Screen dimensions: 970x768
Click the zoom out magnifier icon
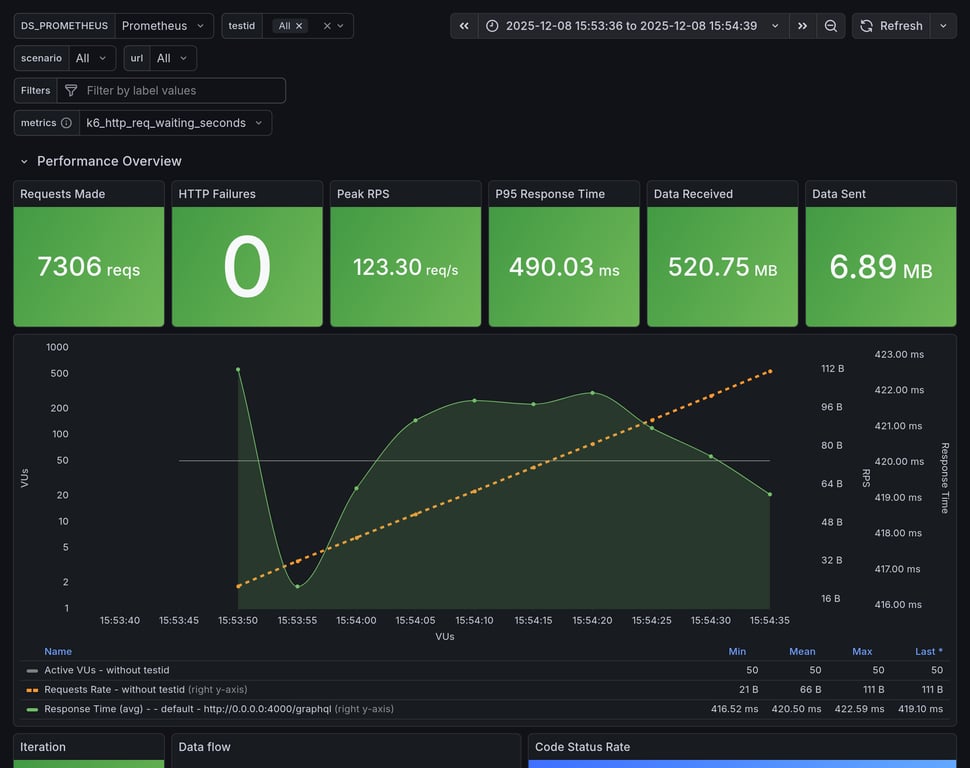click(x=830, y=25)
